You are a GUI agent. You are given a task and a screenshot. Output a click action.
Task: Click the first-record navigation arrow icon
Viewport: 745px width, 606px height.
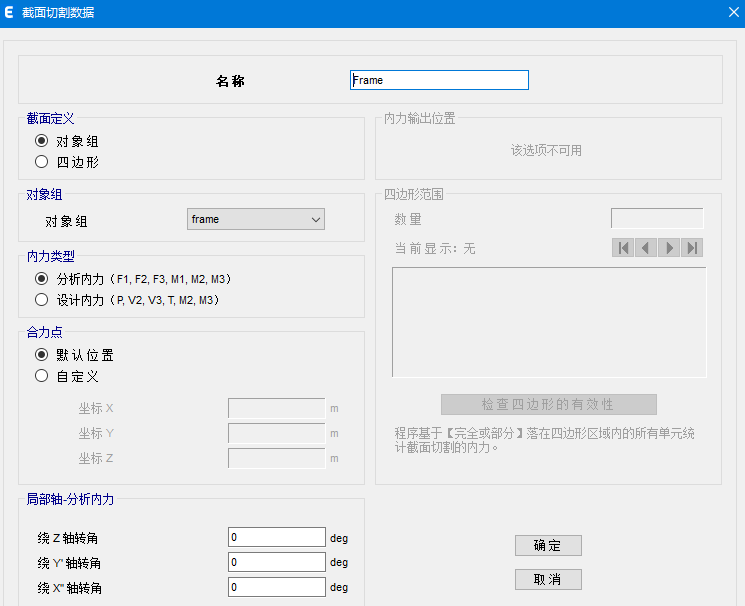point(624,248)
